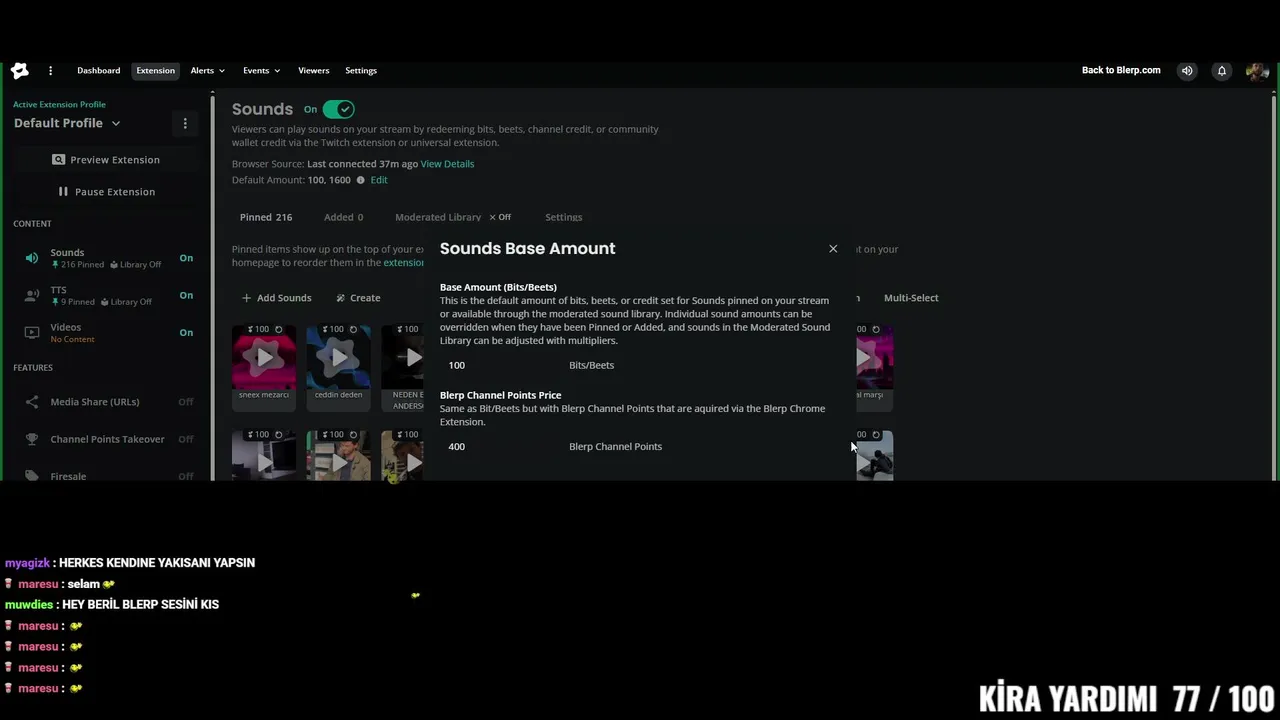Open Channel Points Takeover feature
The image size is (1280, 720).
coord(107,439)
